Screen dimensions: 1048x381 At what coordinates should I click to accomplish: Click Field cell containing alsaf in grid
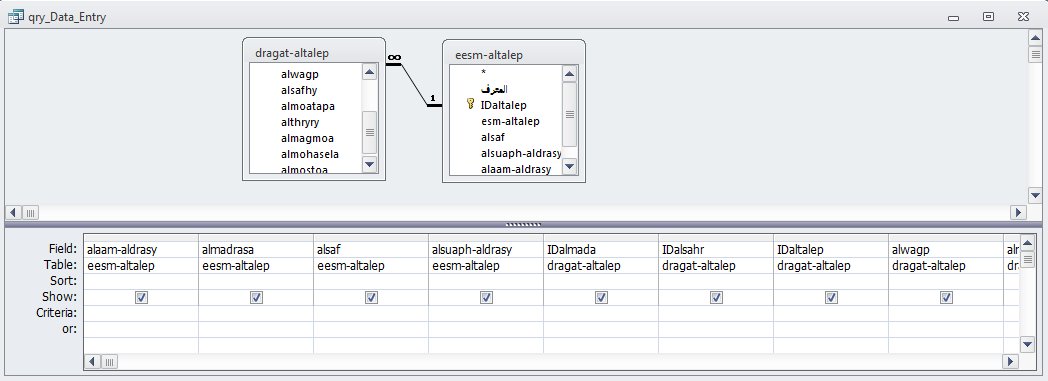pyautogui.click(x=371, y=249)
